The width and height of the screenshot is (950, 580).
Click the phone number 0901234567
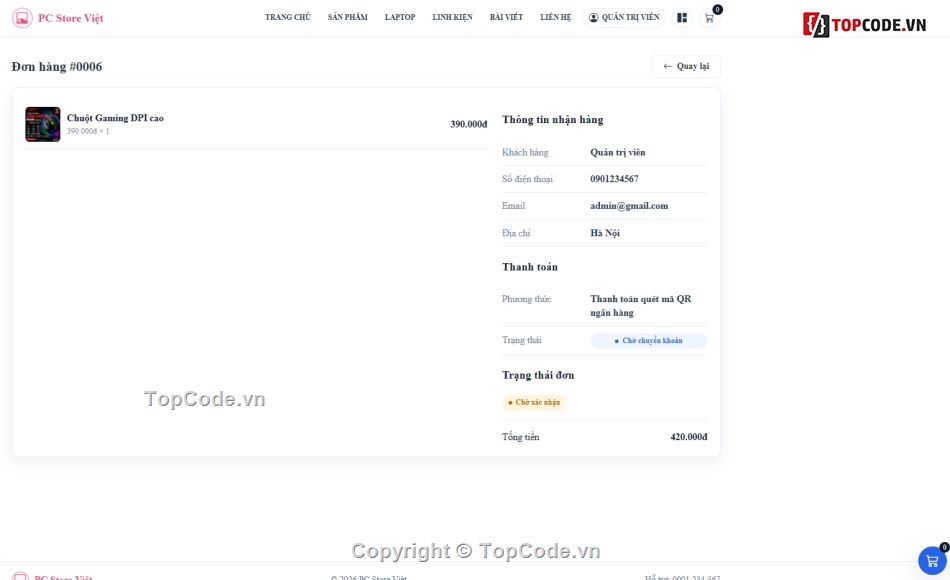coord(614,179)
